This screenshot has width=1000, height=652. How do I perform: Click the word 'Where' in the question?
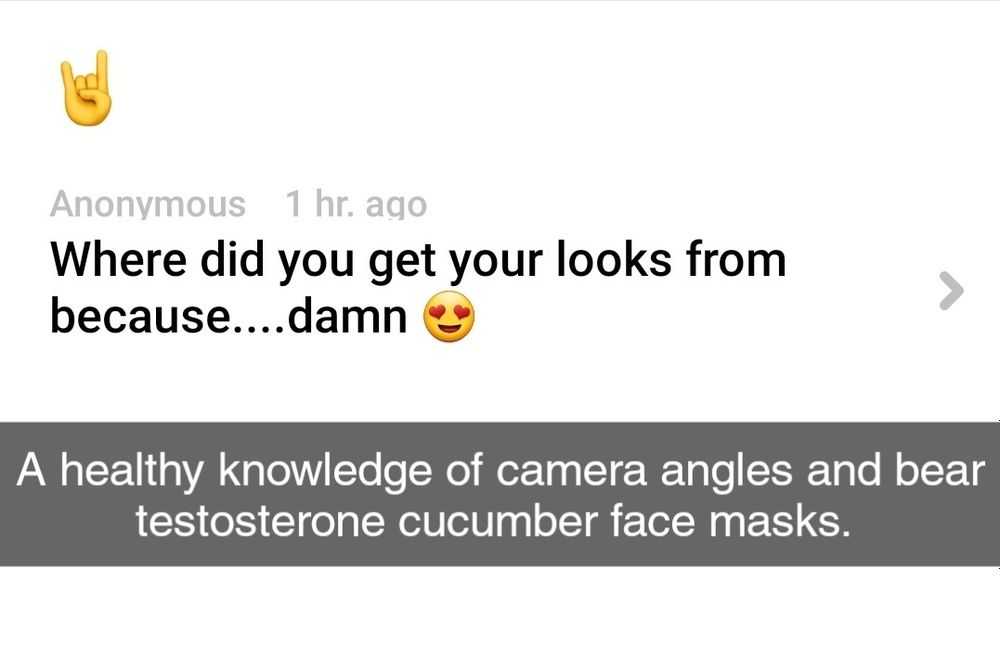[x=119, y=259]
